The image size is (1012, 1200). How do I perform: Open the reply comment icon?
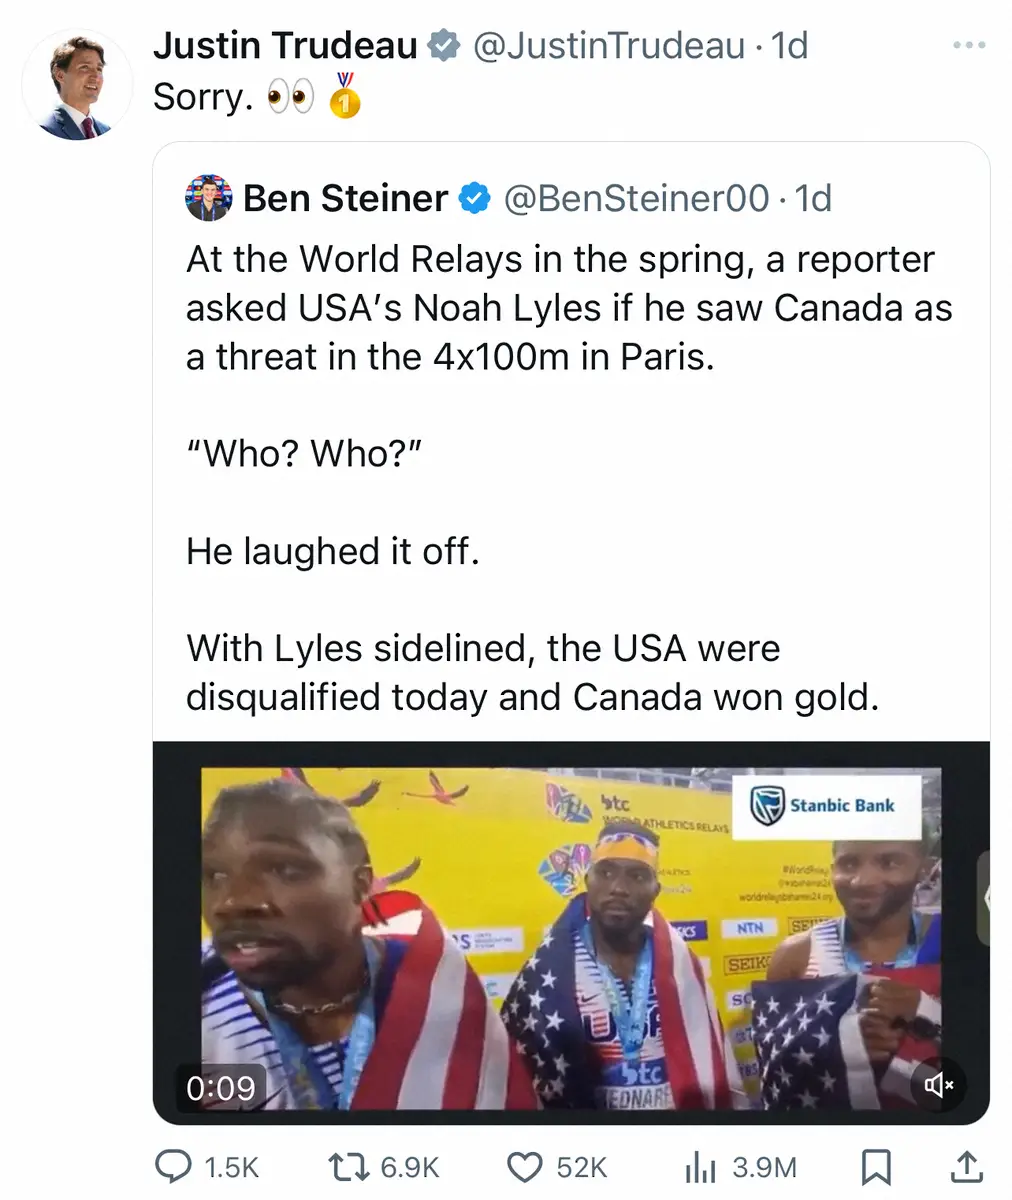coord(174,1166)
